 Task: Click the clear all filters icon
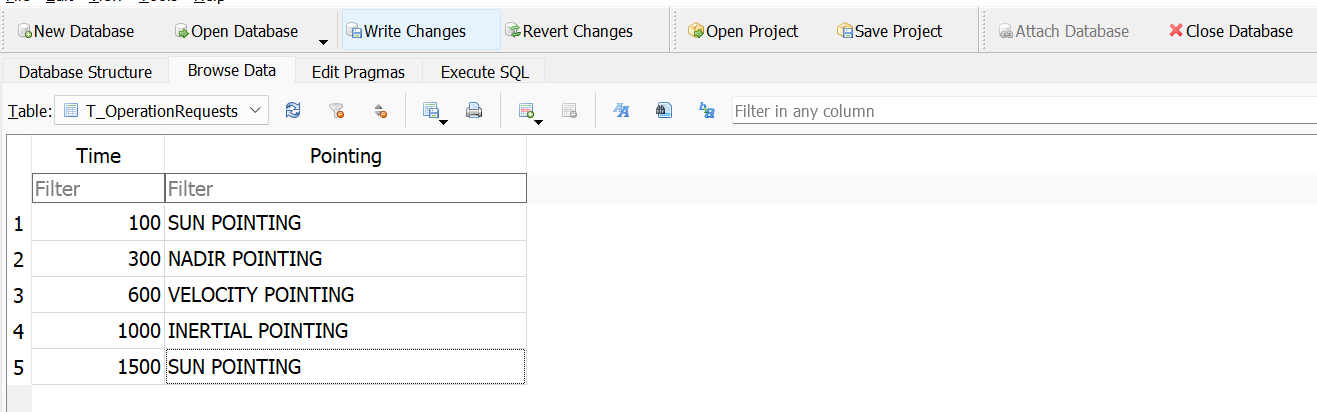[x=337, y=111]
